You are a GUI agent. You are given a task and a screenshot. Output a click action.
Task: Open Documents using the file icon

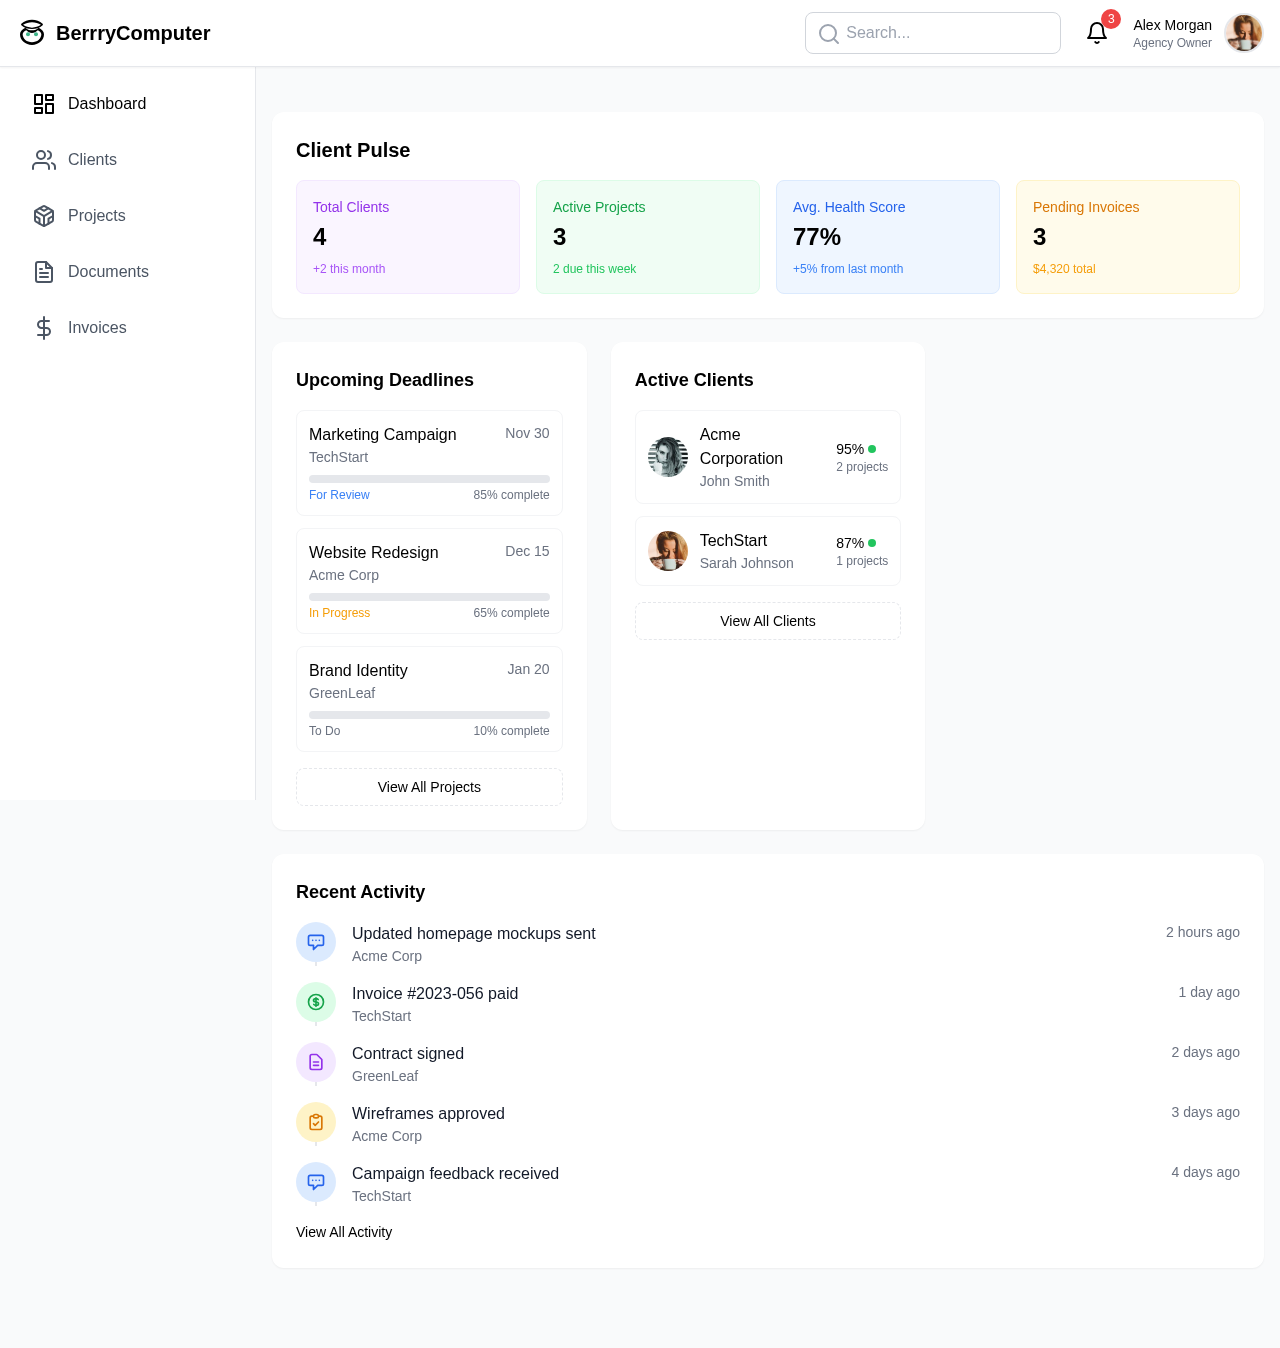(x=43, y=271)
